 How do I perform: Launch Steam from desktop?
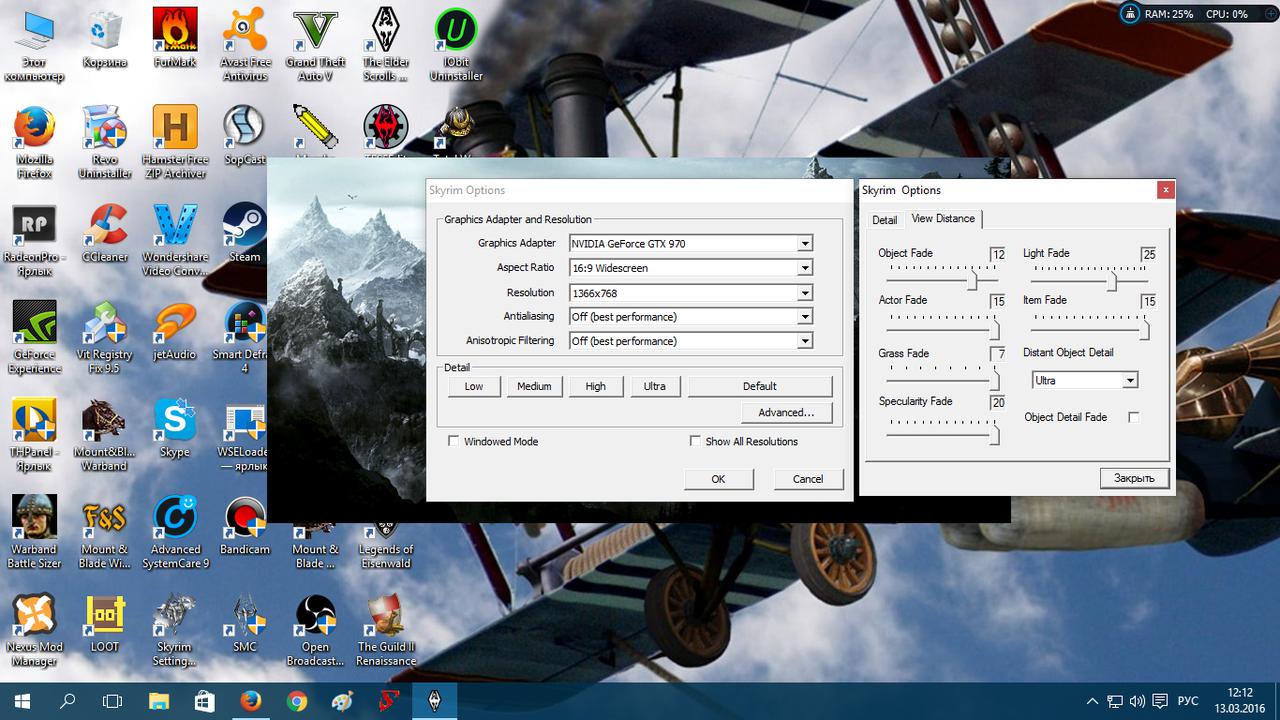pyautogui.click(x=245, y=233)
